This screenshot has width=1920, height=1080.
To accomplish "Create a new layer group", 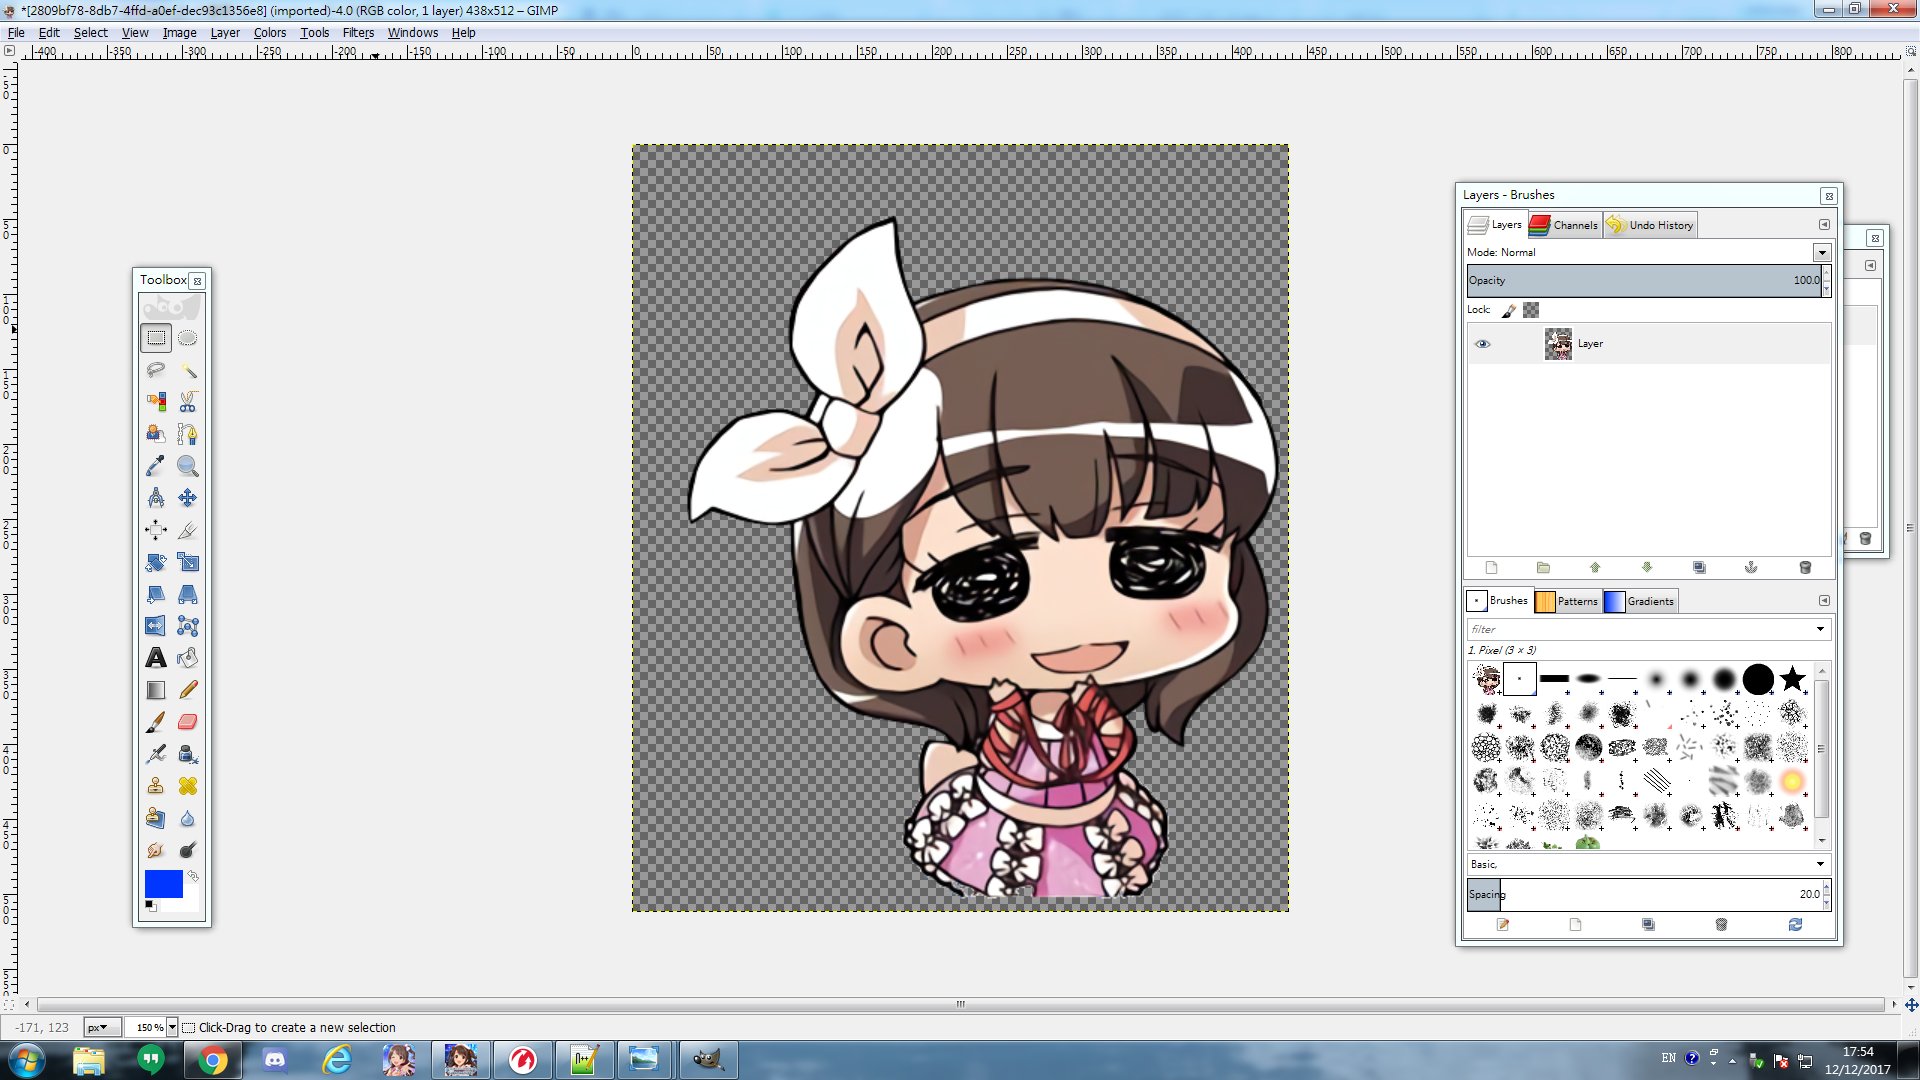I will tap(1543, 568).
